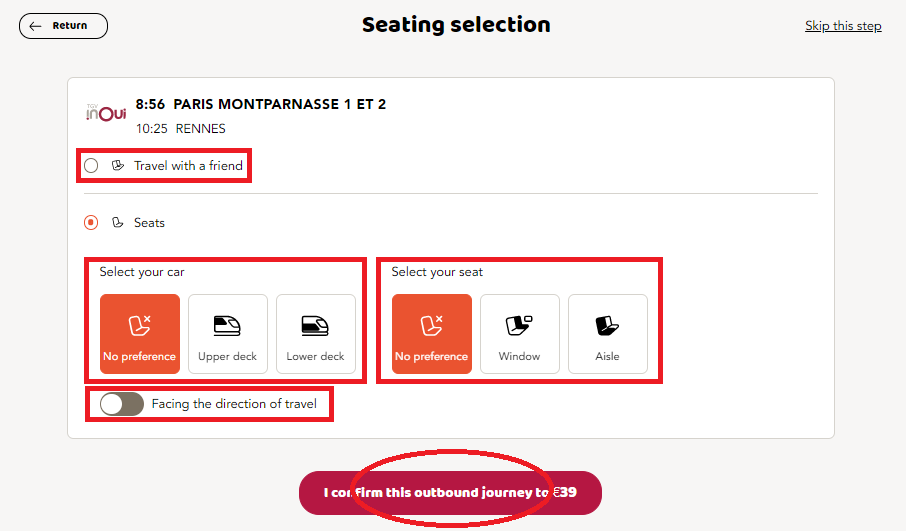This screenshot has height=531, width=906.
Task: Choose the Lower deck car option
Action: click(x=315, y=334)
